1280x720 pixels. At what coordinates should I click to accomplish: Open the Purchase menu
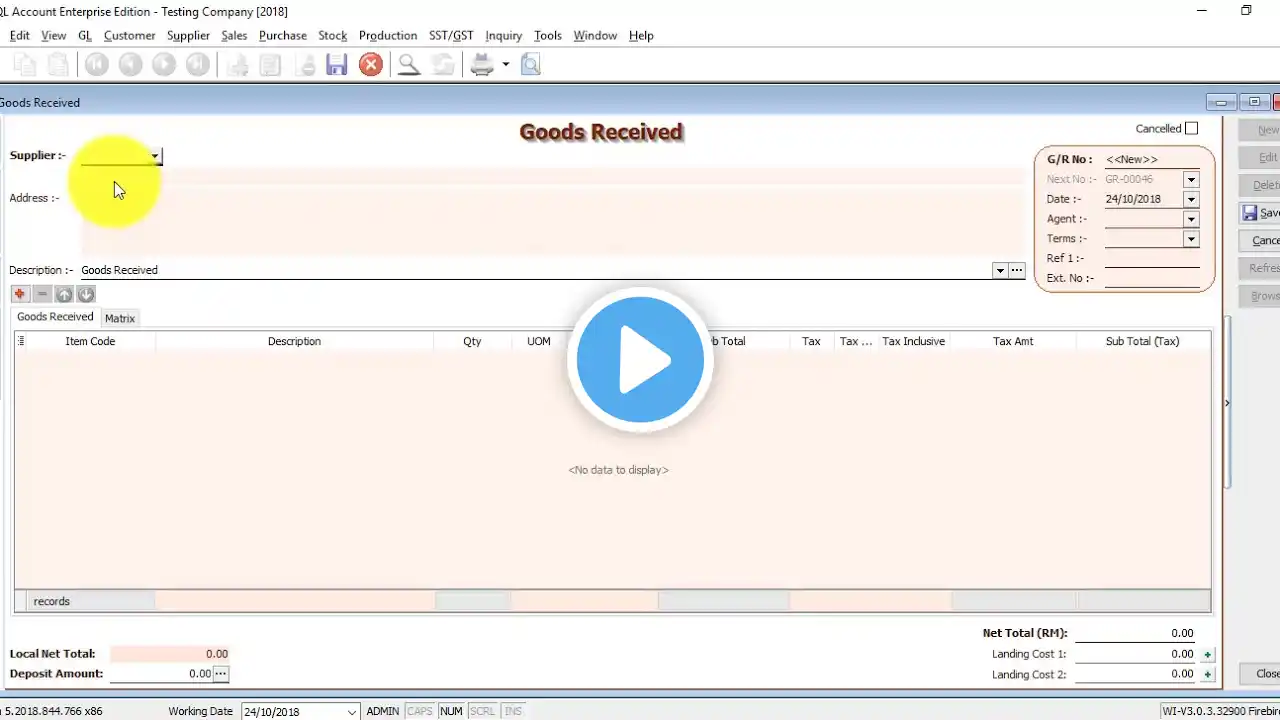(x=283, y=35)
